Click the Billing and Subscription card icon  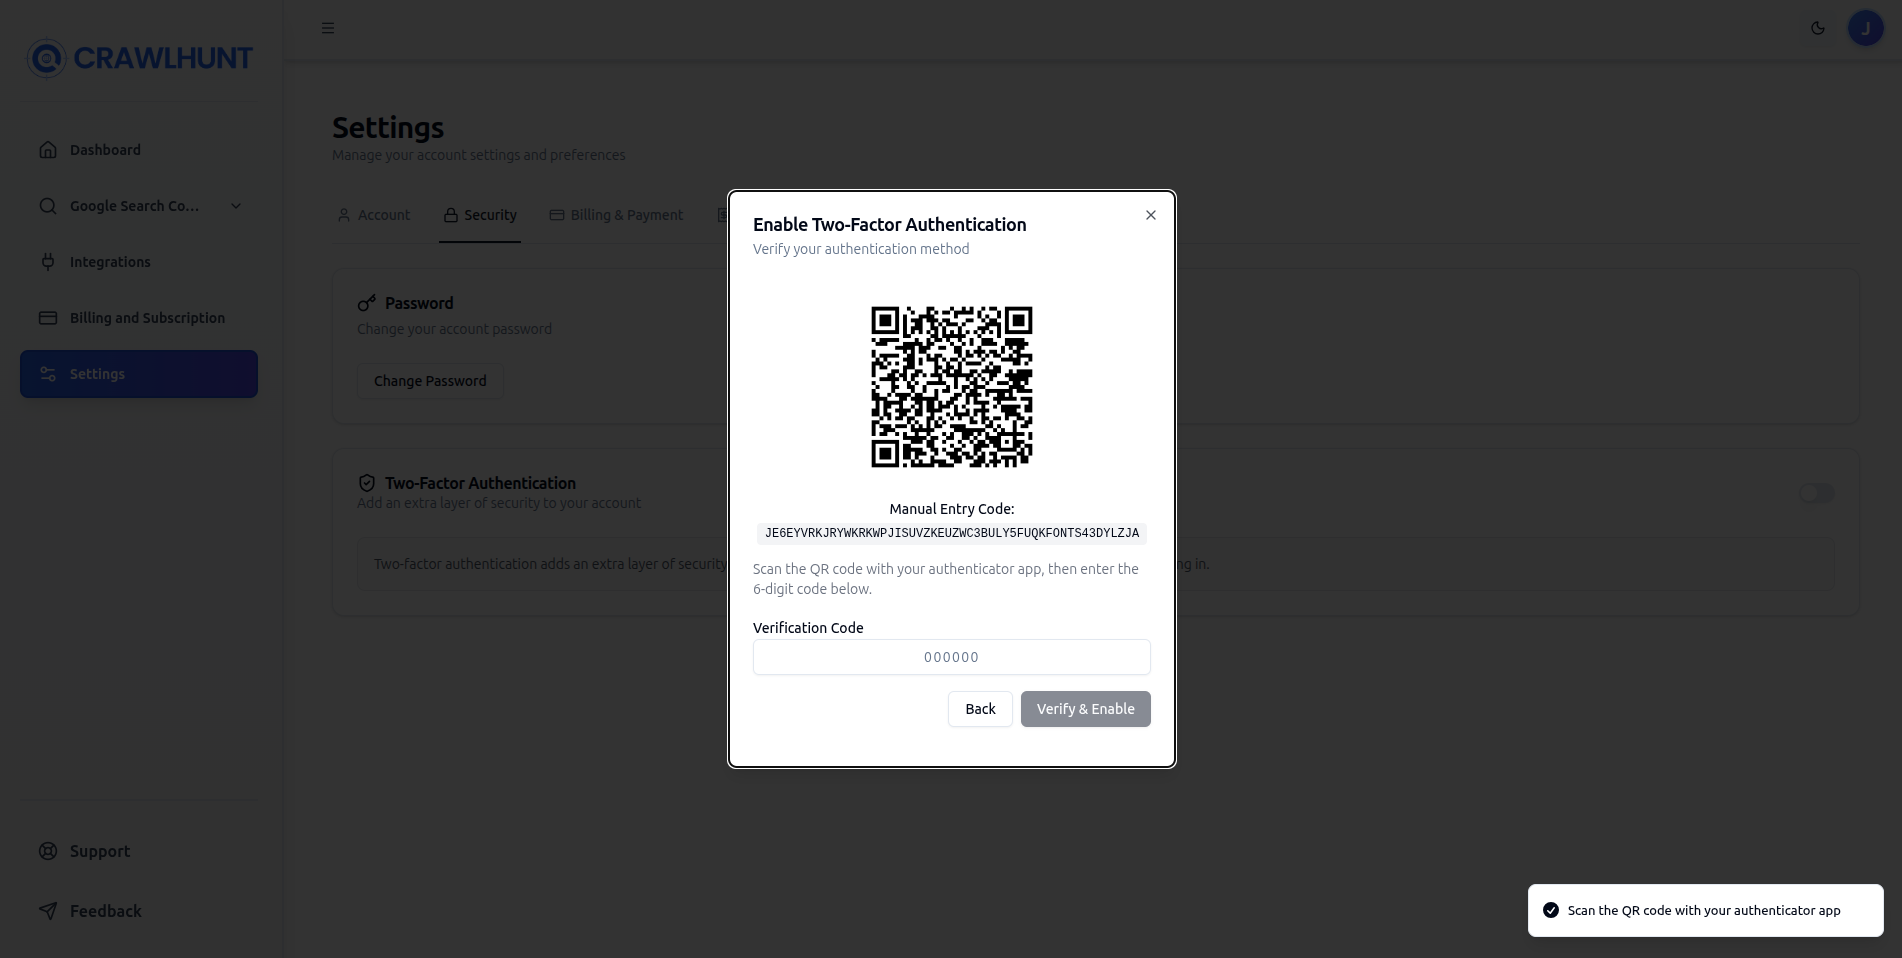47,317
